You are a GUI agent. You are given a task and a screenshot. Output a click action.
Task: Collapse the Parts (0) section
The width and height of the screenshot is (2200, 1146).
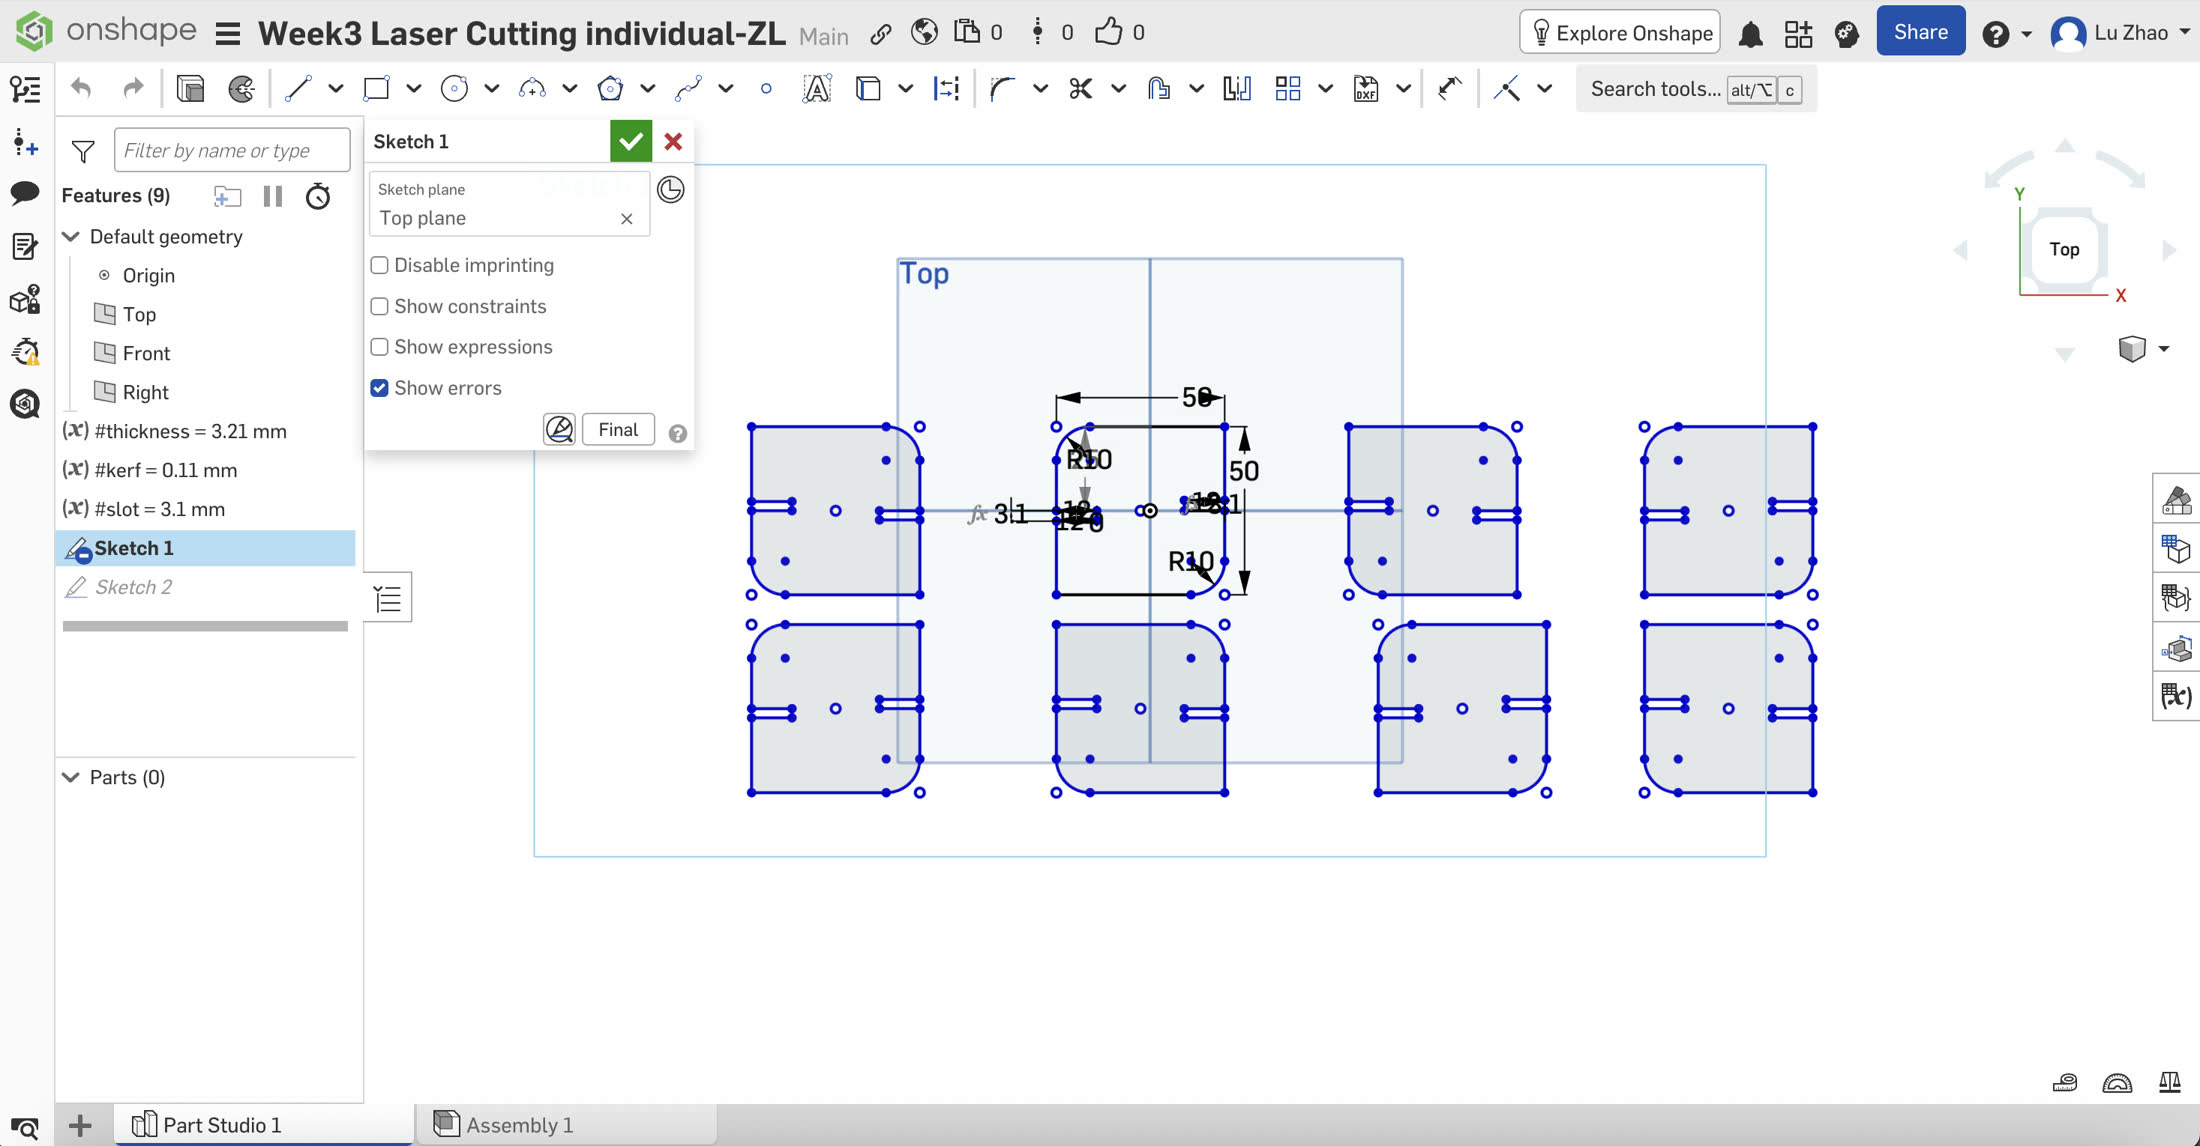click(x=71, y=777)
